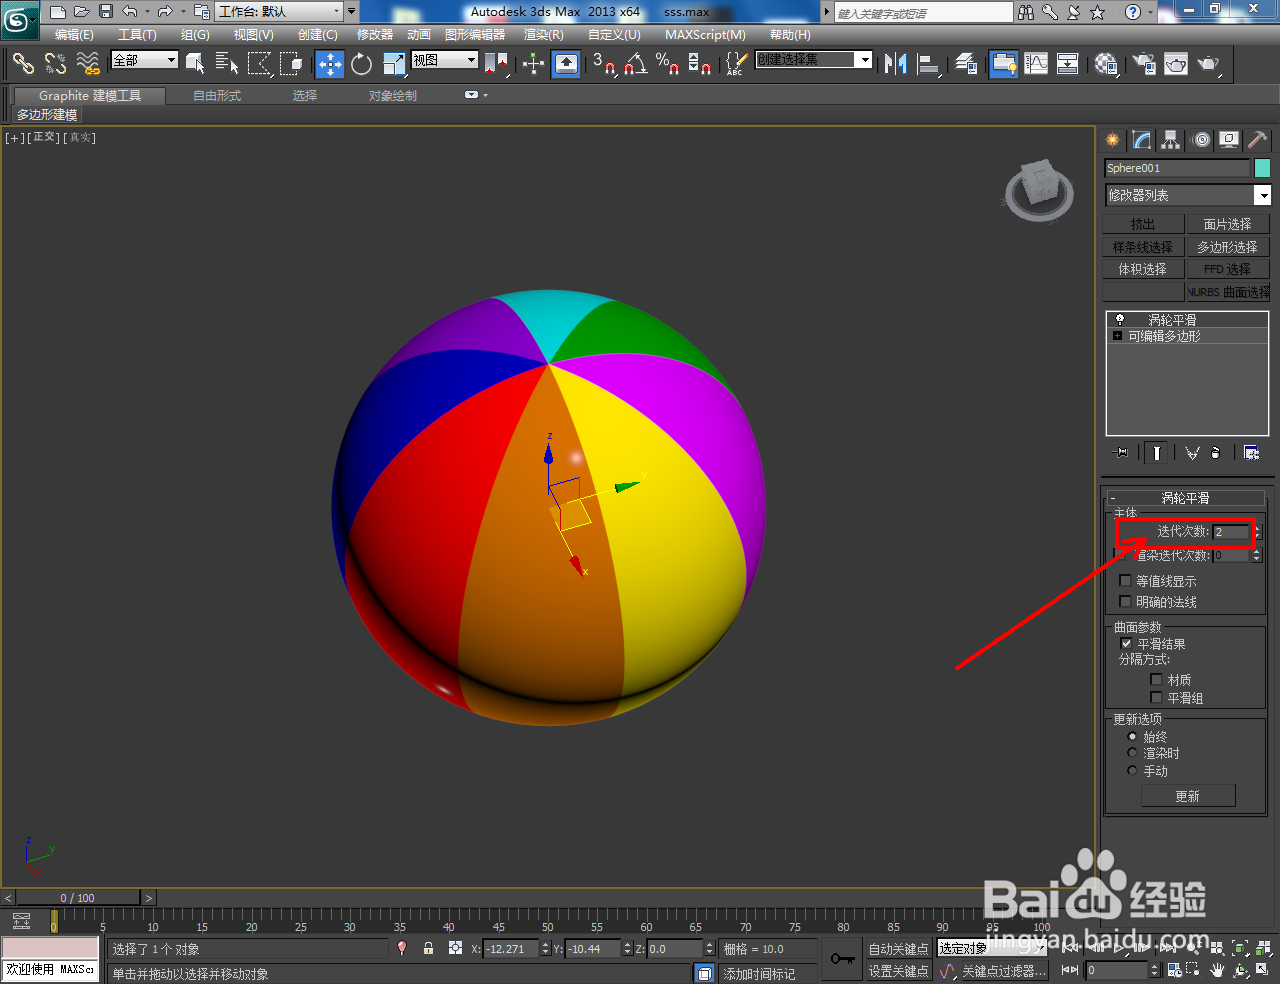This screenshot has width=1280, height=984.
Task: Click the 面片选择 modifier button
Action: [1227, 224]
